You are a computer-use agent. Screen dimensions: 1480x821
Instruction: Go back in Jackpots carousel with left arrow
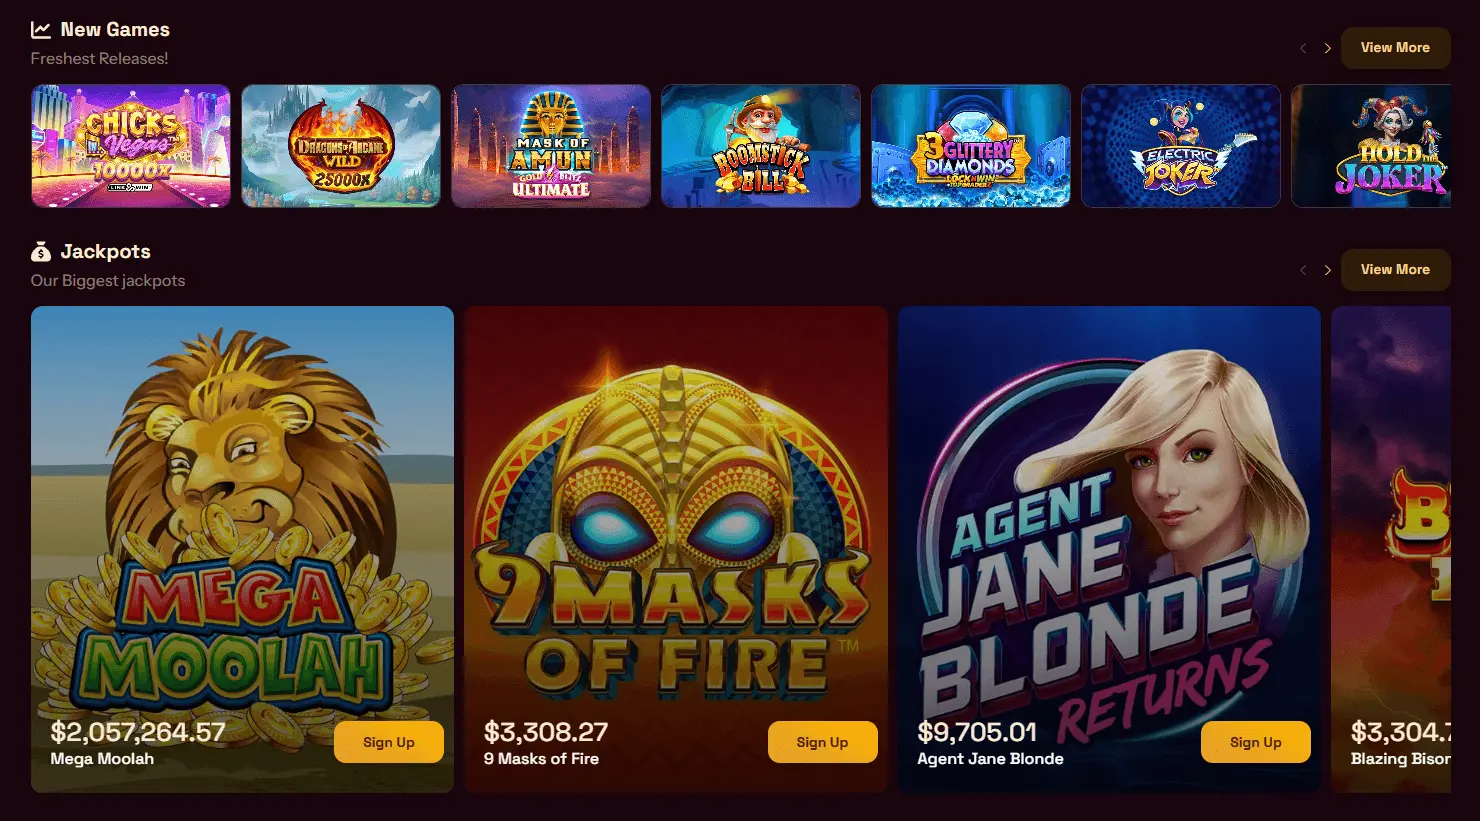(1303, 270)
